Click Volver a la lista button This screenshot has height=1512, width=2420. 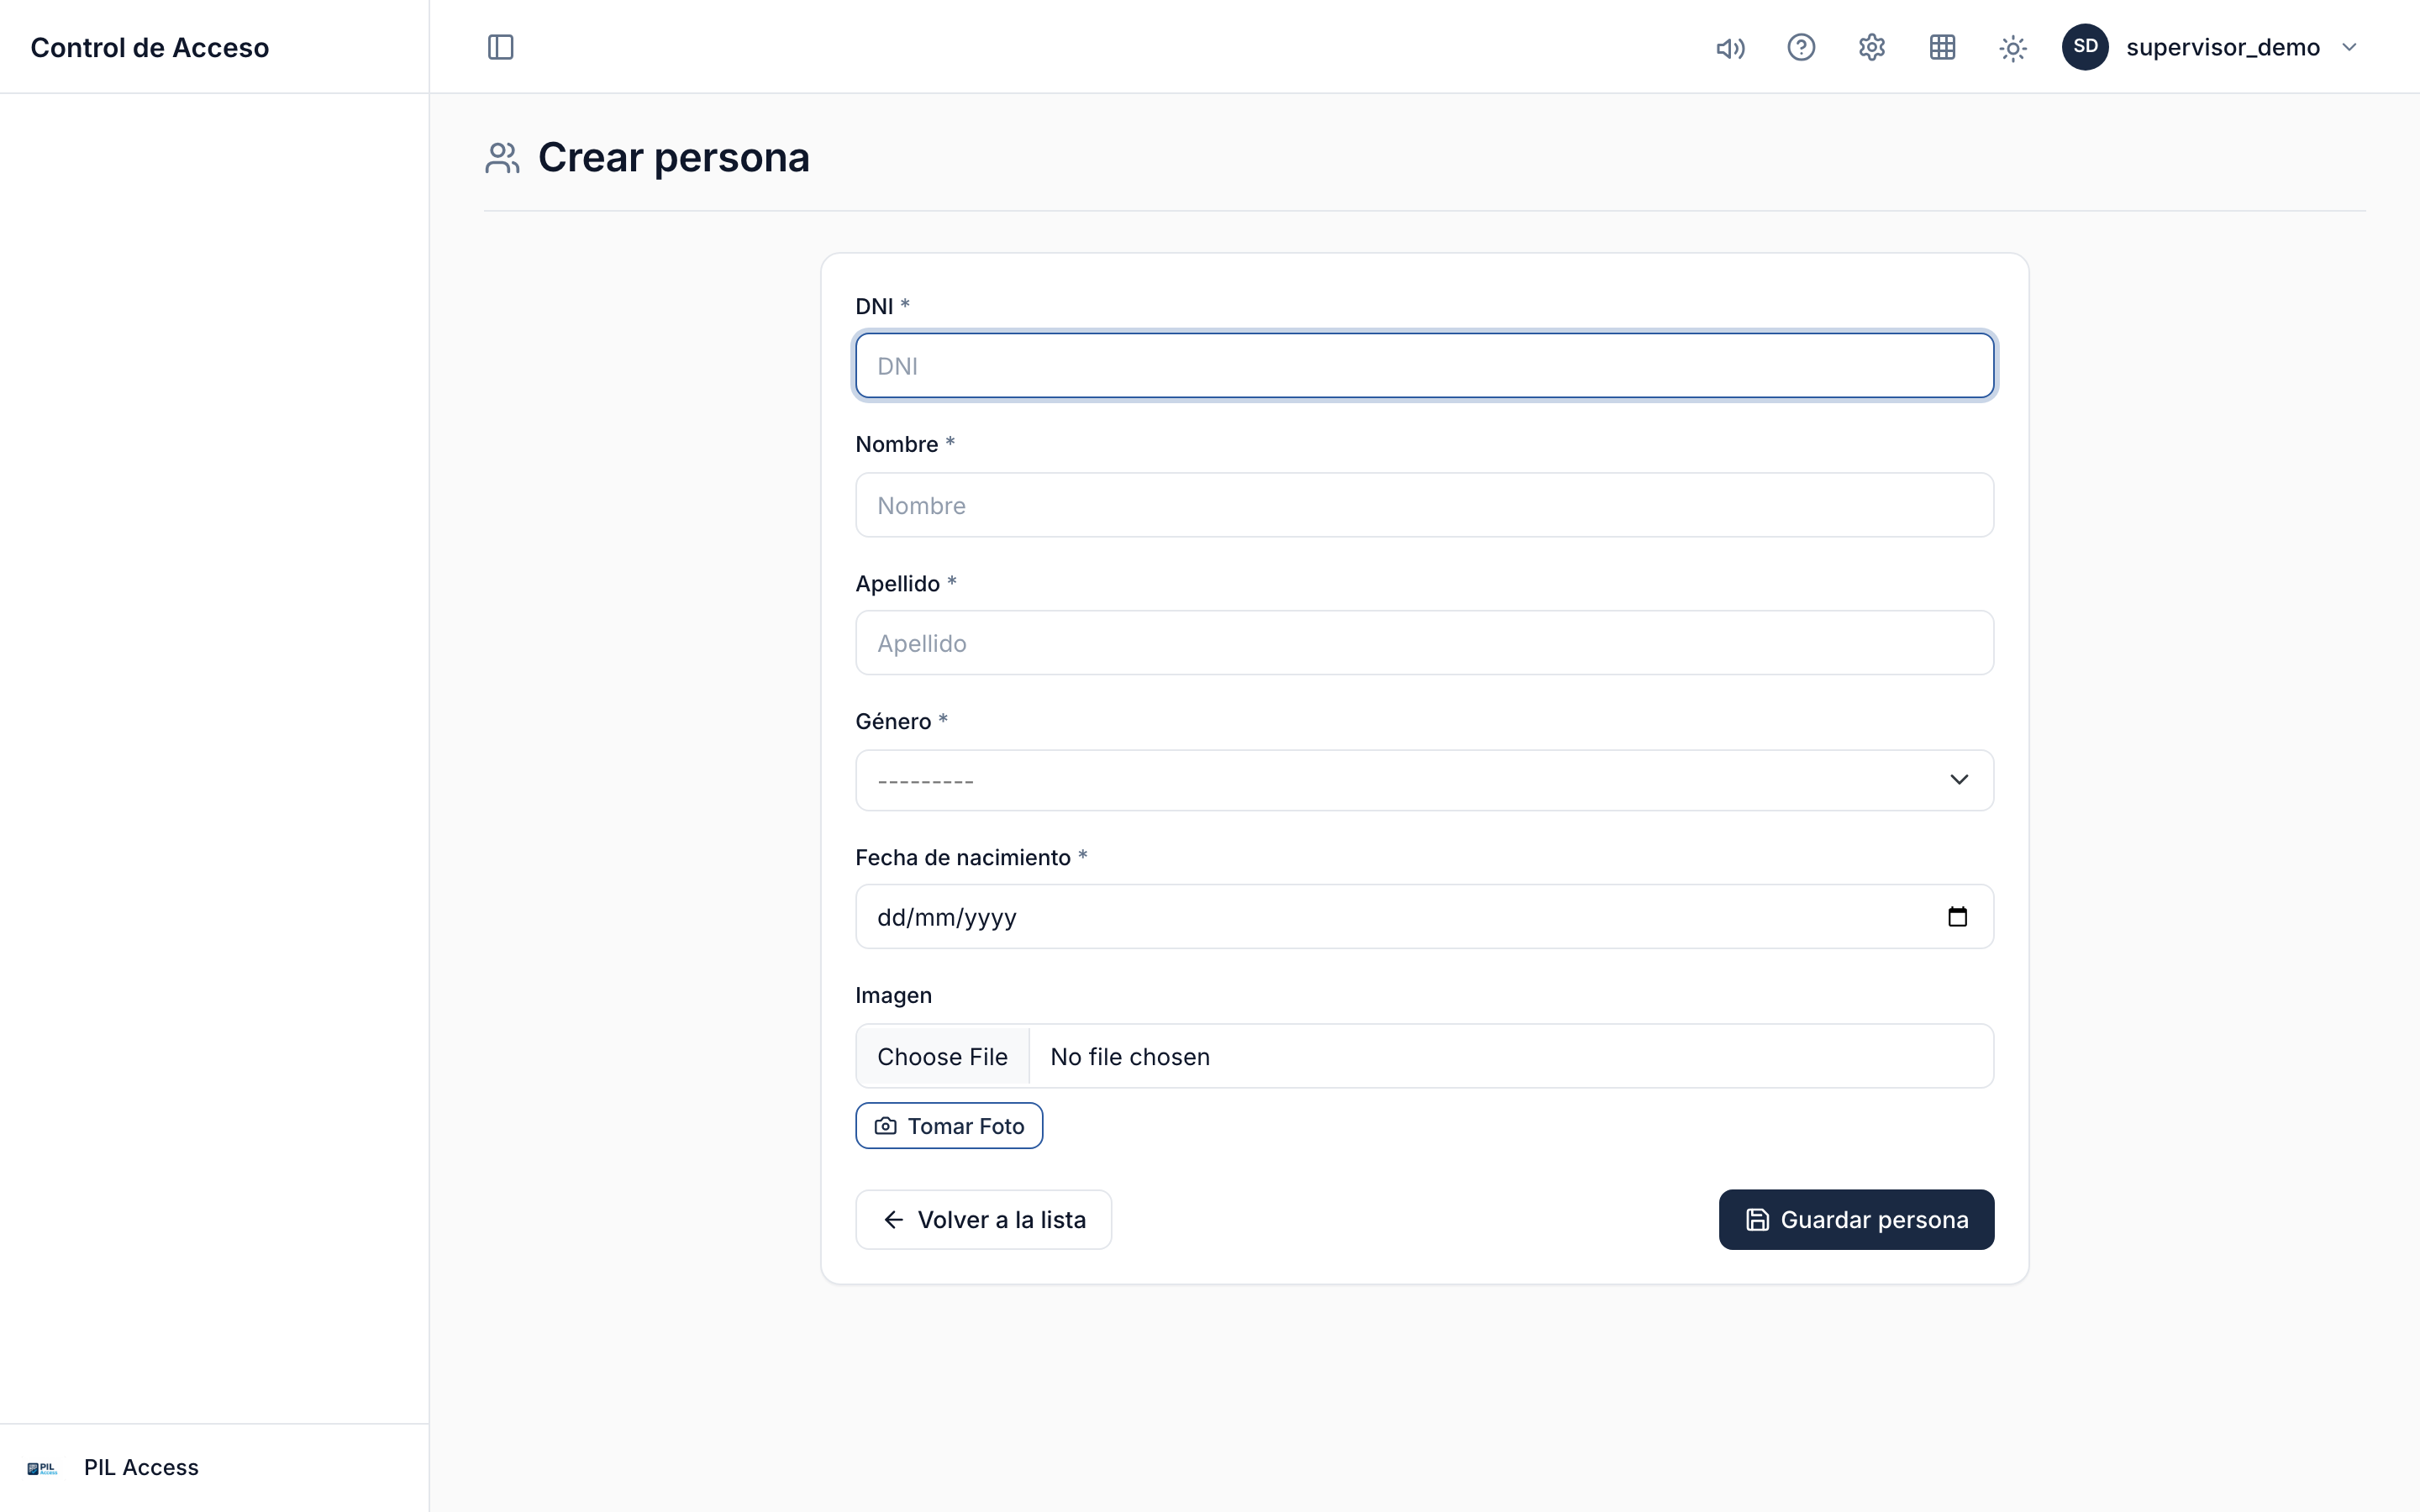coord(983,1219)
